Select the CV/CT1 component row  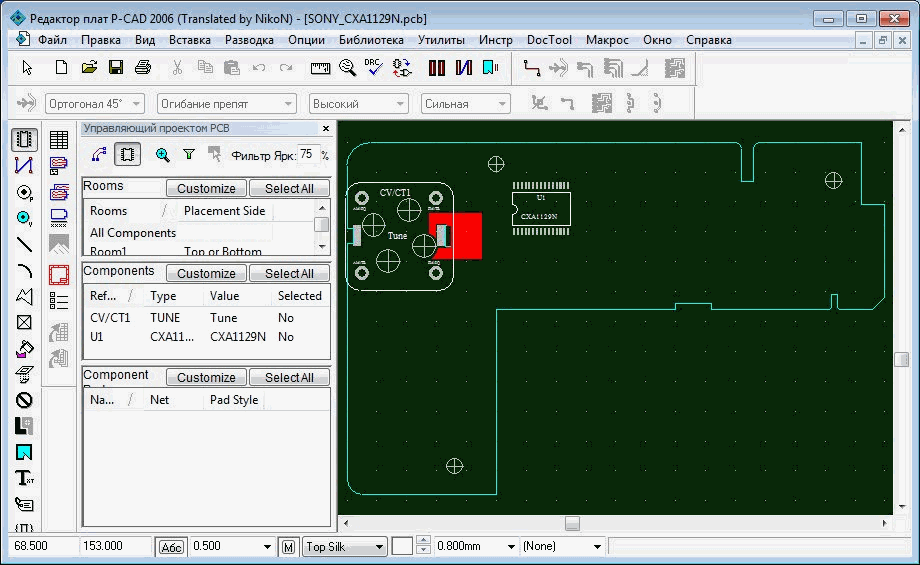(x=206, y=317)
